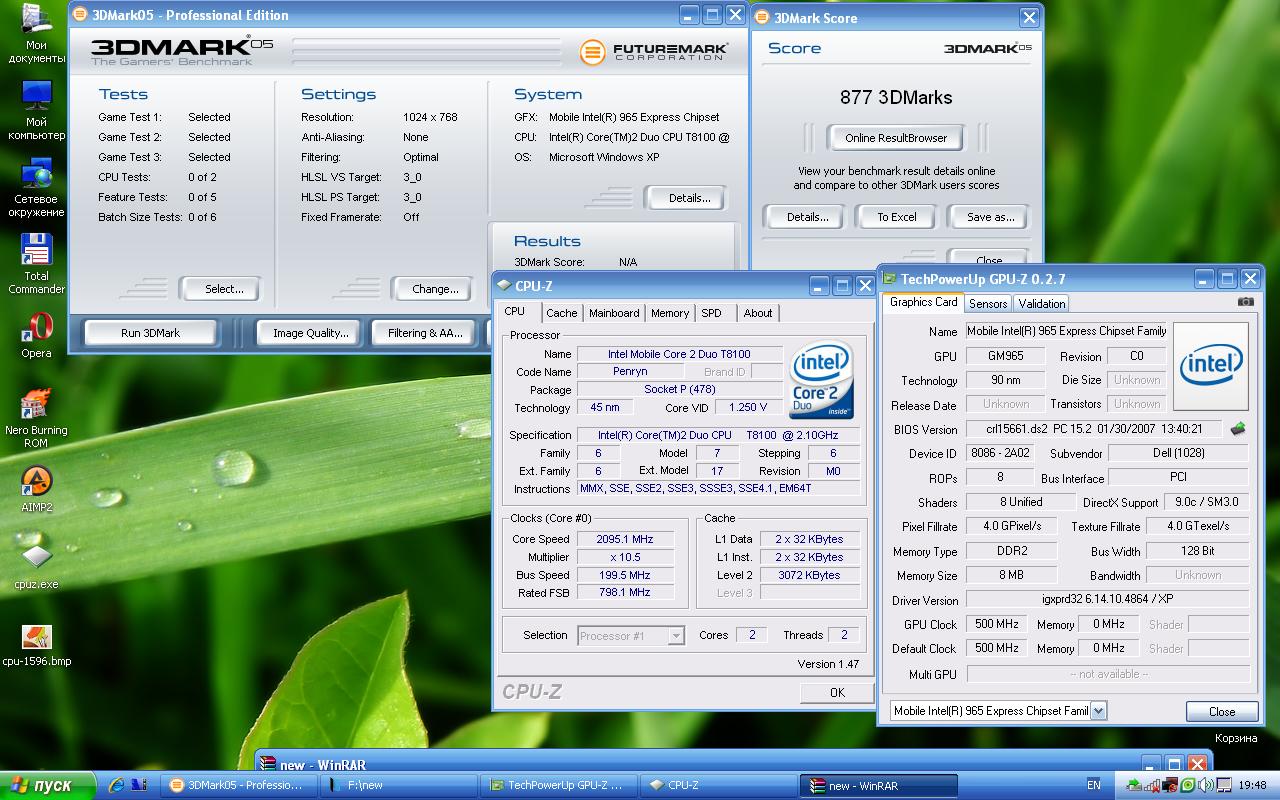Click the 877 3DMarks score text
Viewport: 1280px width, 800px height.
tap(896, 98)
